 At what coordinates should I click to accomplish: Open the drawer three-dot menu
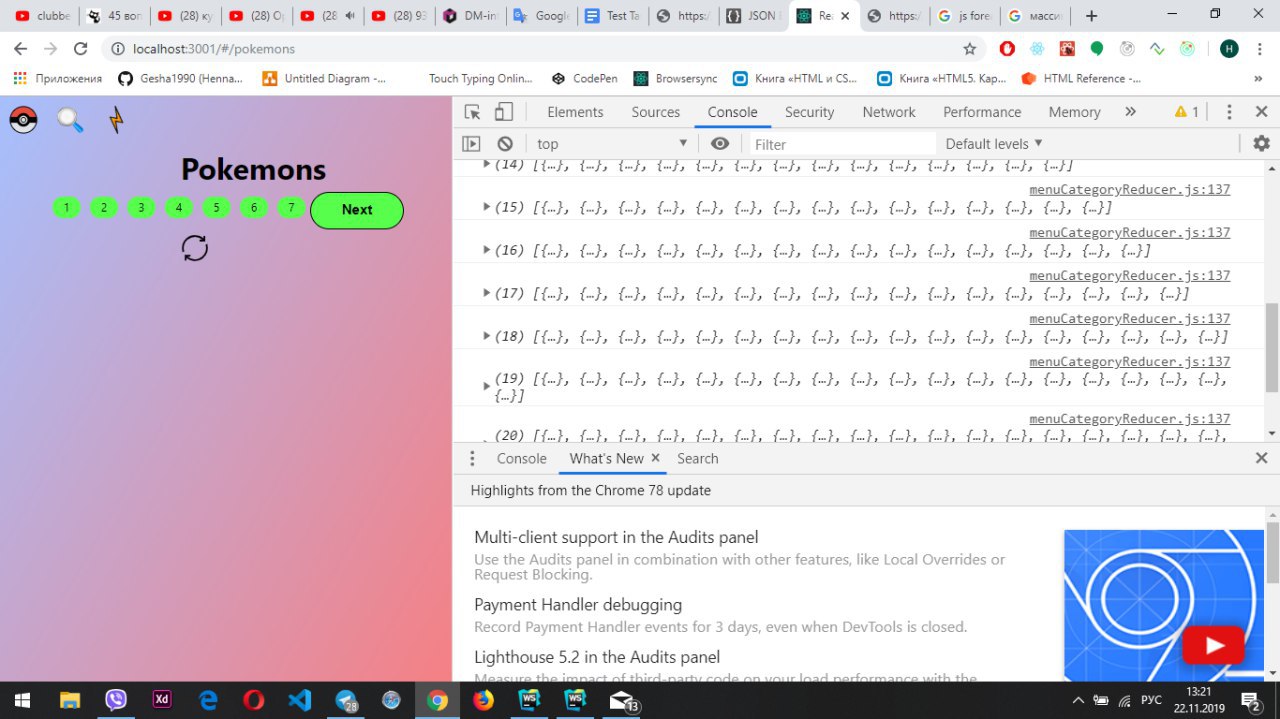coord(472,458)
